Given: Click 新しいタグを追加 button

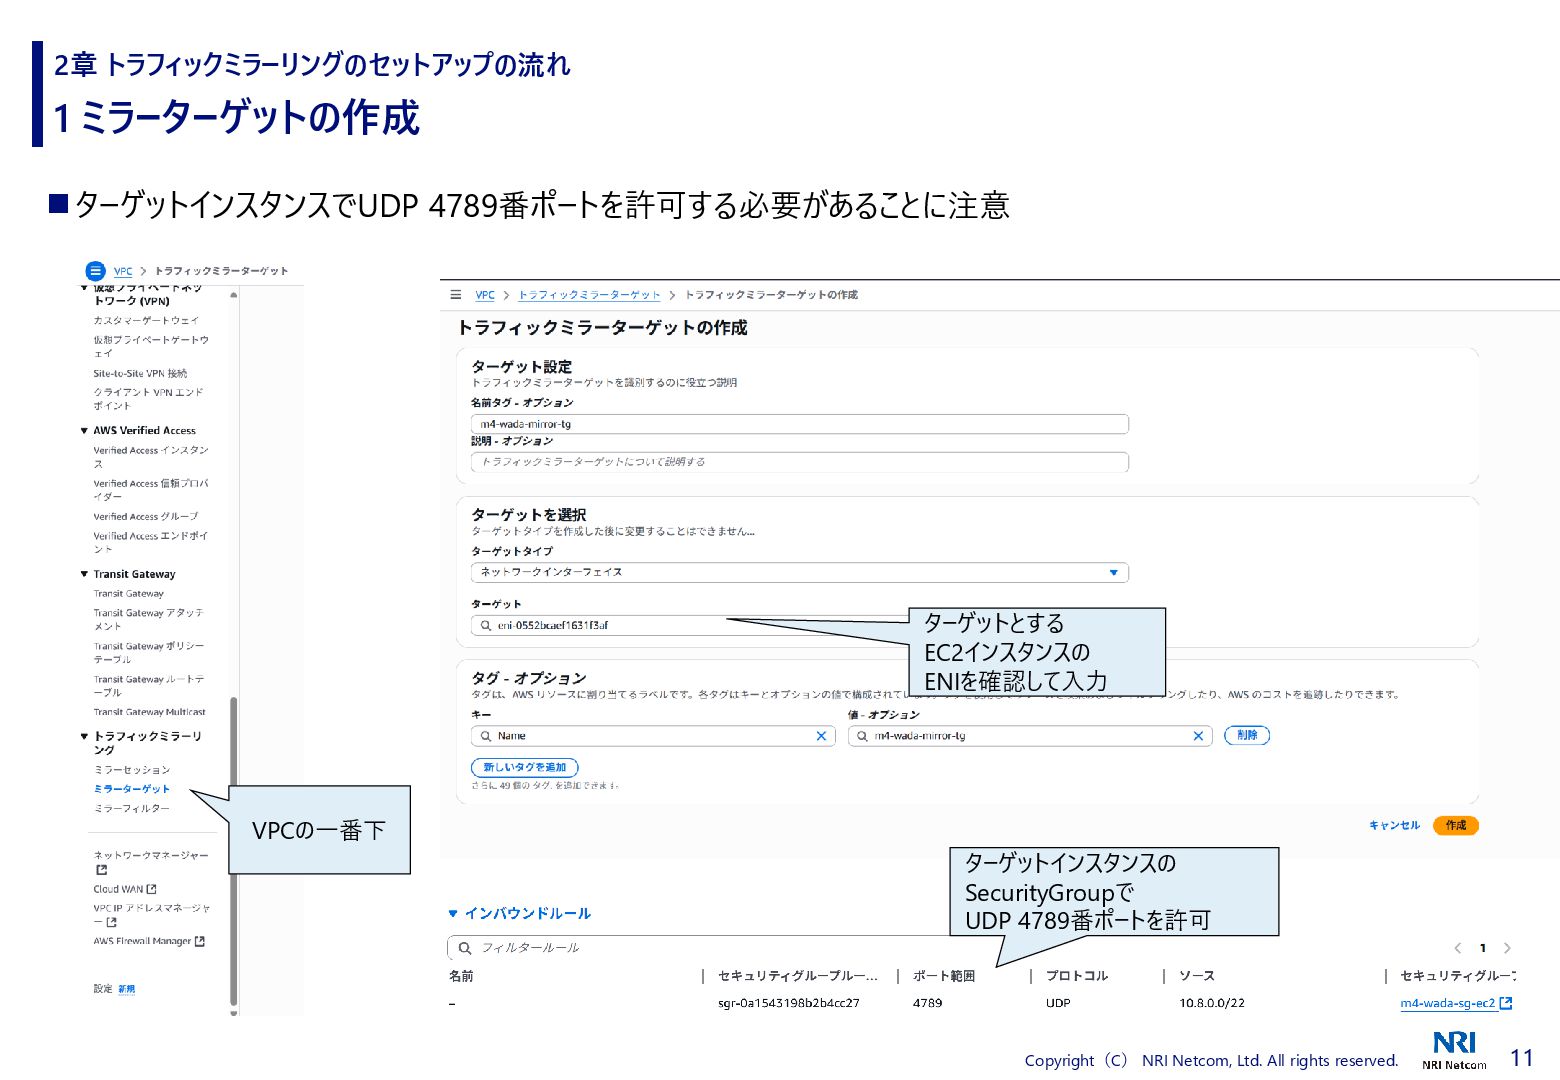Looking at the screenshot, I should tap(525, 767).
